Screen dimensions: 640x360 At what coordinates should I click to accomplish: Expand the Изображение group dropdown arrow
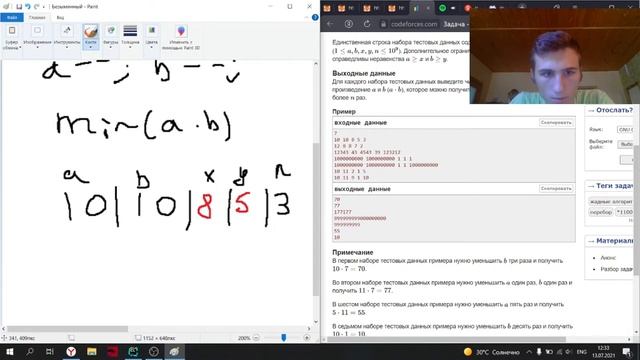tap(37, 47)
